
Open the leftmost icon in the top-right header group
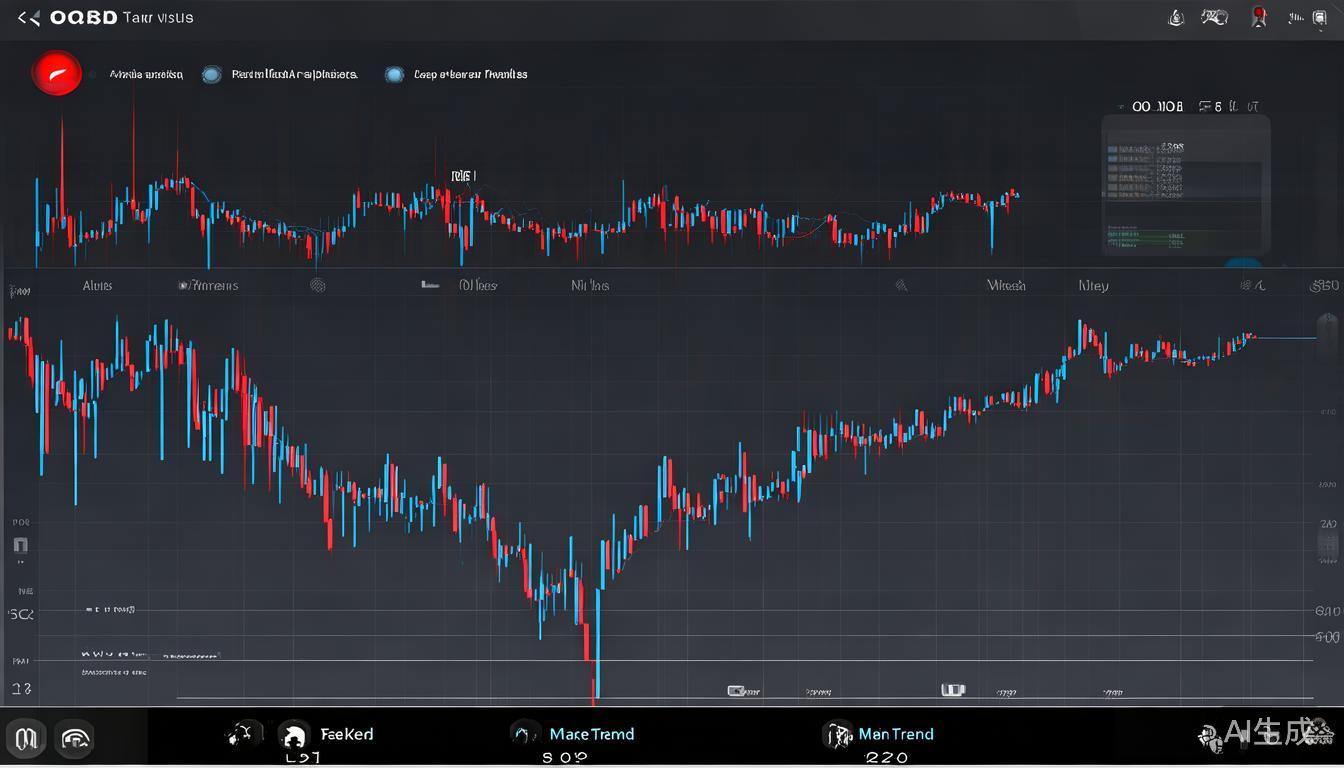click(1177, 17)
